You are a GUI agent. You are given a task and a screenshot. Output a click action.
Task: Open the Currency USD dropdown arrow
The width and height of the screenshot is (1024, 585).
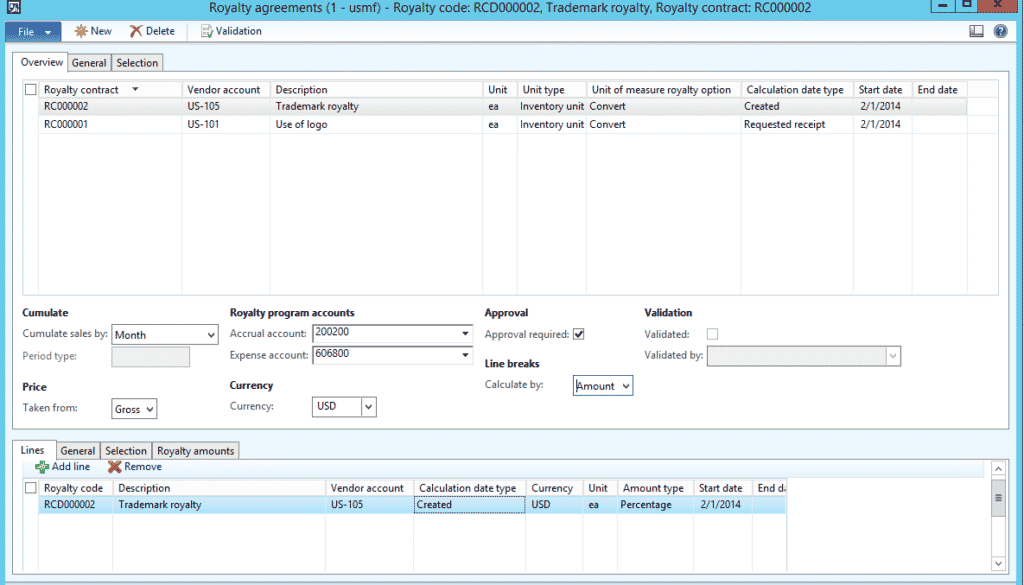coord(368,407)
